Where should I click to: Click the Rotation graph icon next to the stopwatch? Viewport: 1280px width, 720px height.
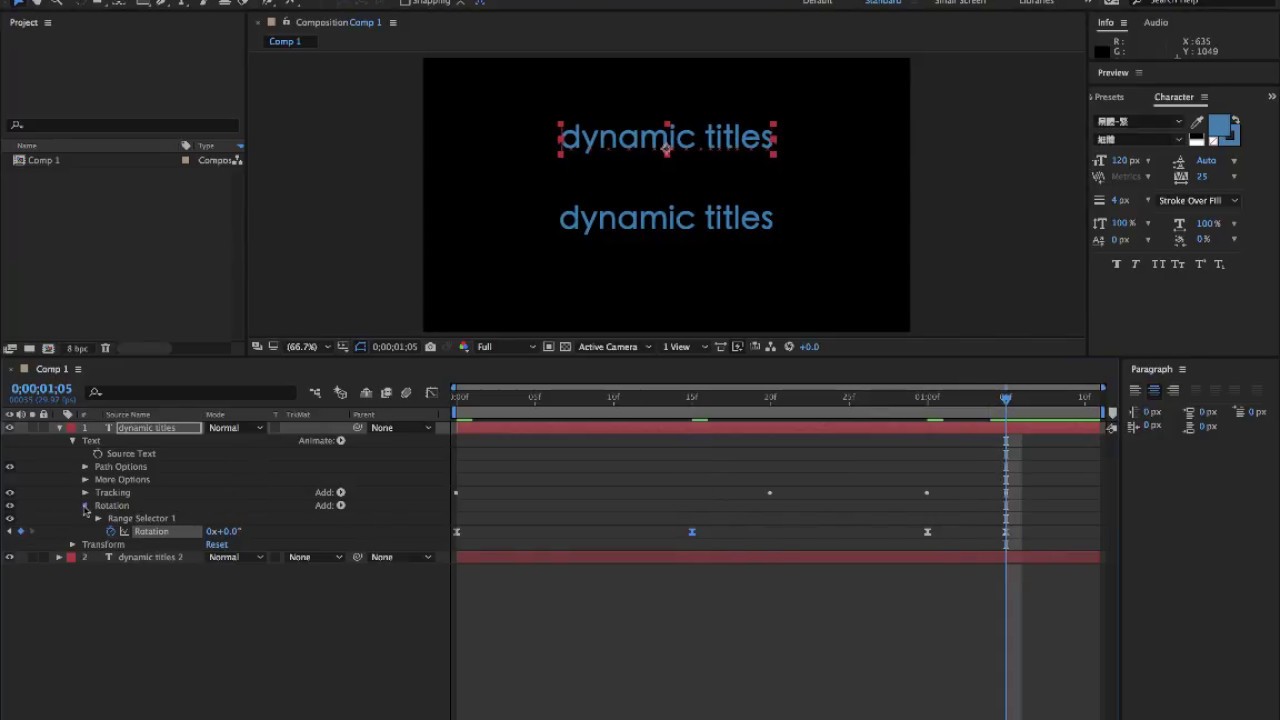[124, 532]
